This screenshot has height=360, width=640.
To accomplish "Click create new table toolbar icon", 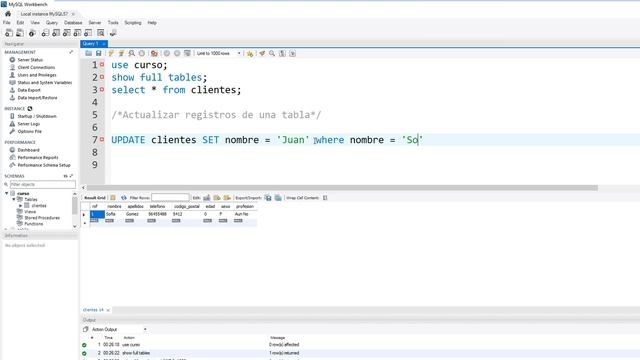I will (56, 33).
